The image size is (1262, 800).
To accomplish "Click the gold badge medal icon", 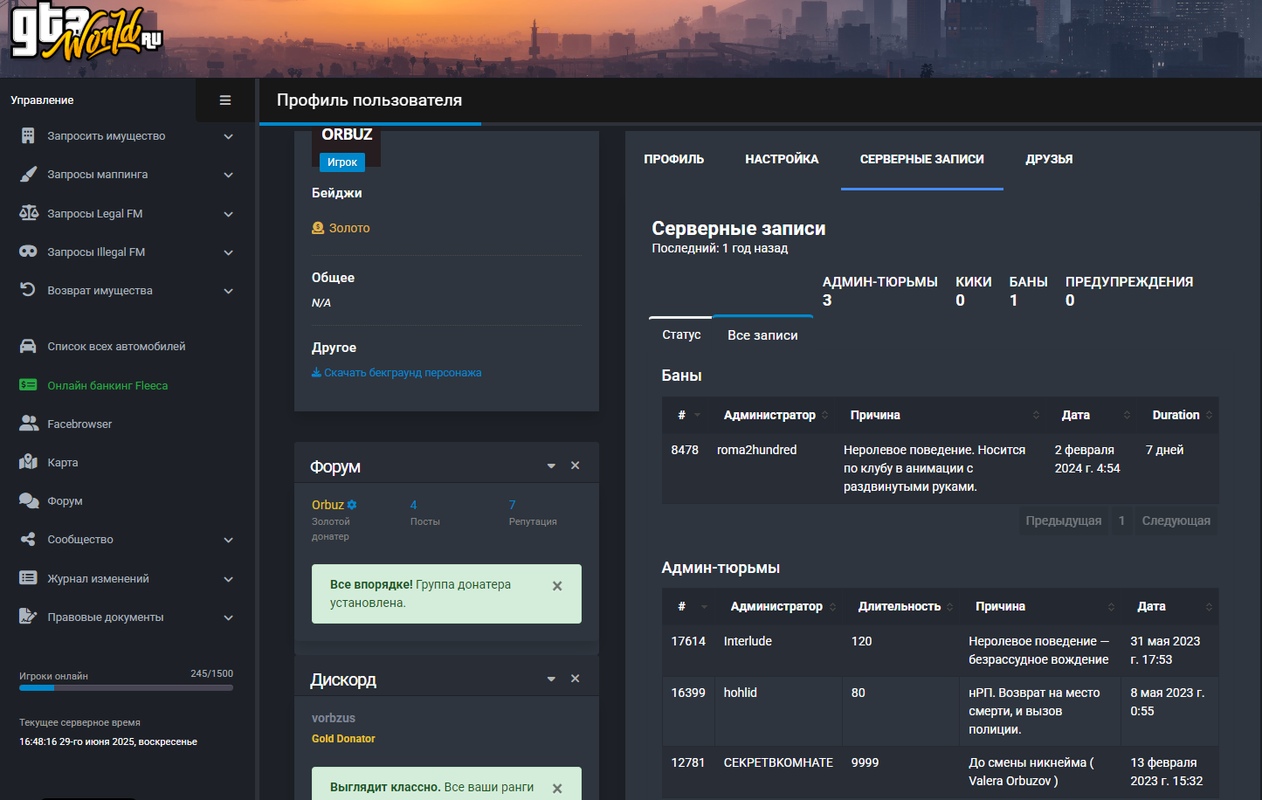I will 318,228.
